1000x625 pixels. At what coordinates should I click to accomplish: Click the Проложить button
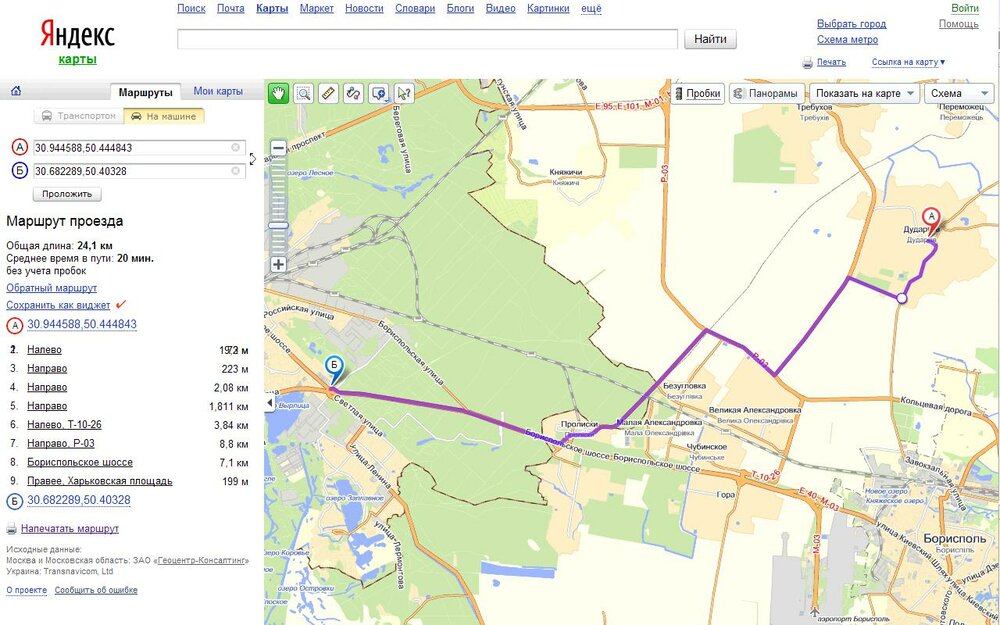pyautogui.click(x=67, y=194)
